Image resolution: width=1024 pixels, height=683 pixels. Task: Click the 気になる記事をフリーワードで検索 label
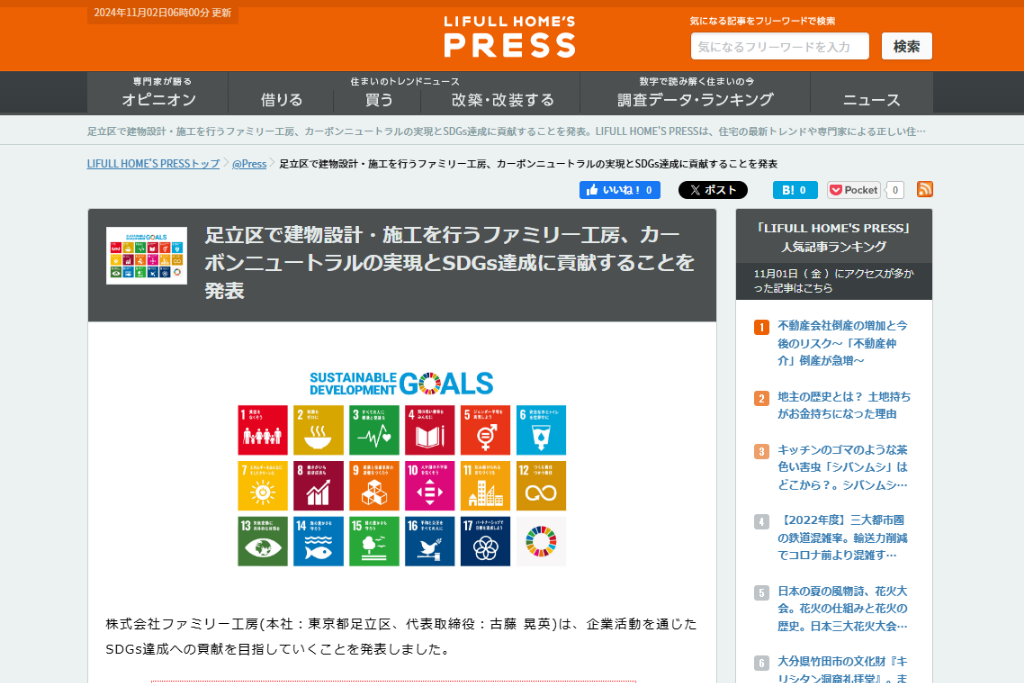[x=762, y=21]
